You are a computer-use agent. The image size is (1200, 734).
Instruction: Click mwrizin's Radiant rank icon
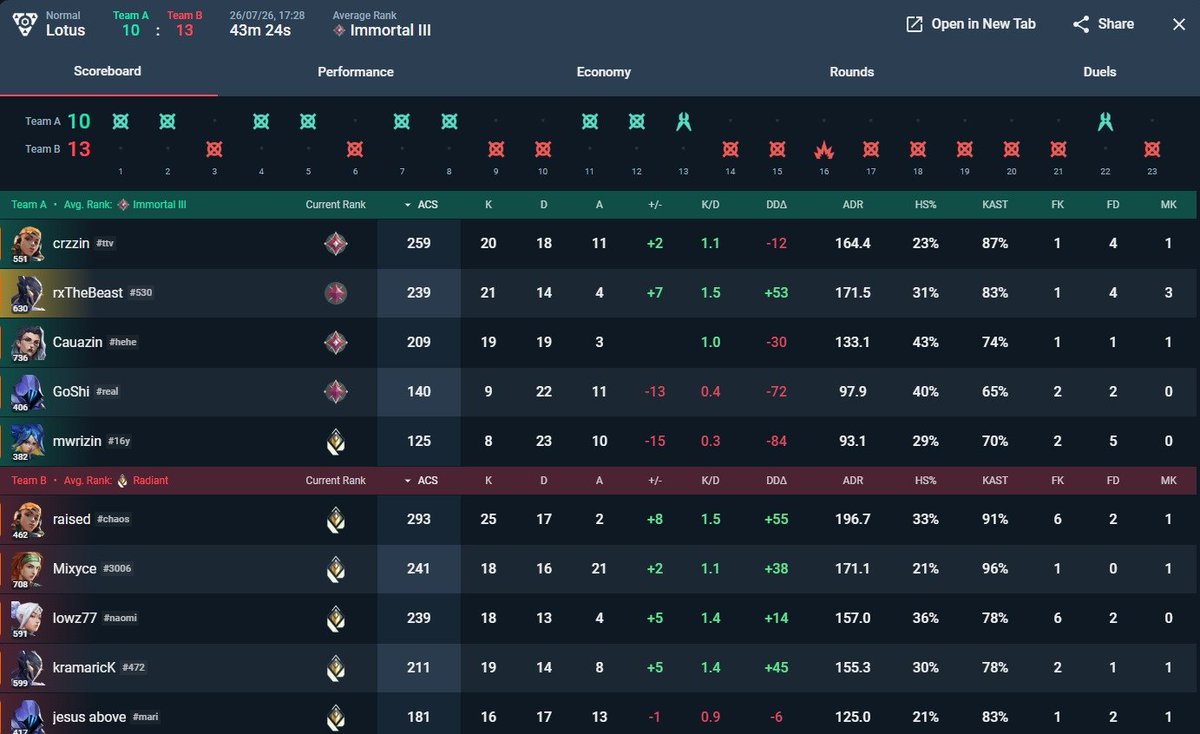336,441
